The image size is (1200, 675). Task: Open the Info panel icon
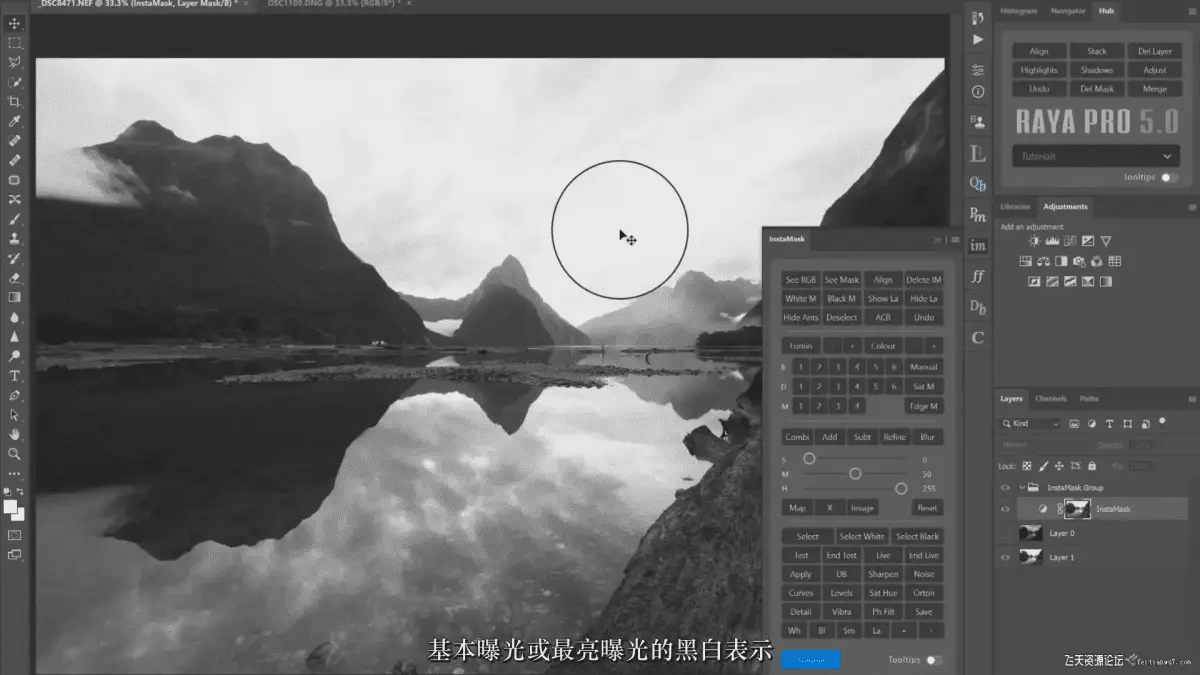[x=978, y=91]
